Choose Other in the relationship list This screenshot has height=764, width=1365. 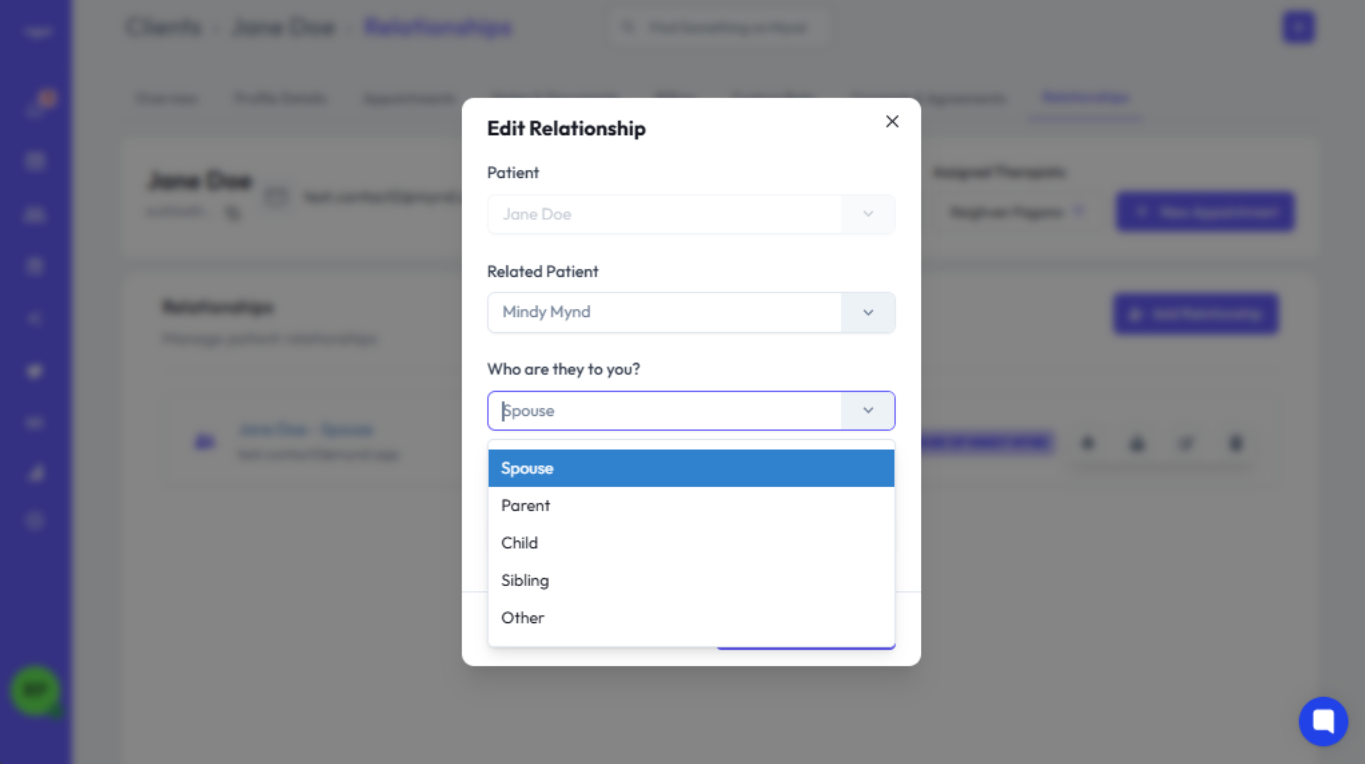690,618
